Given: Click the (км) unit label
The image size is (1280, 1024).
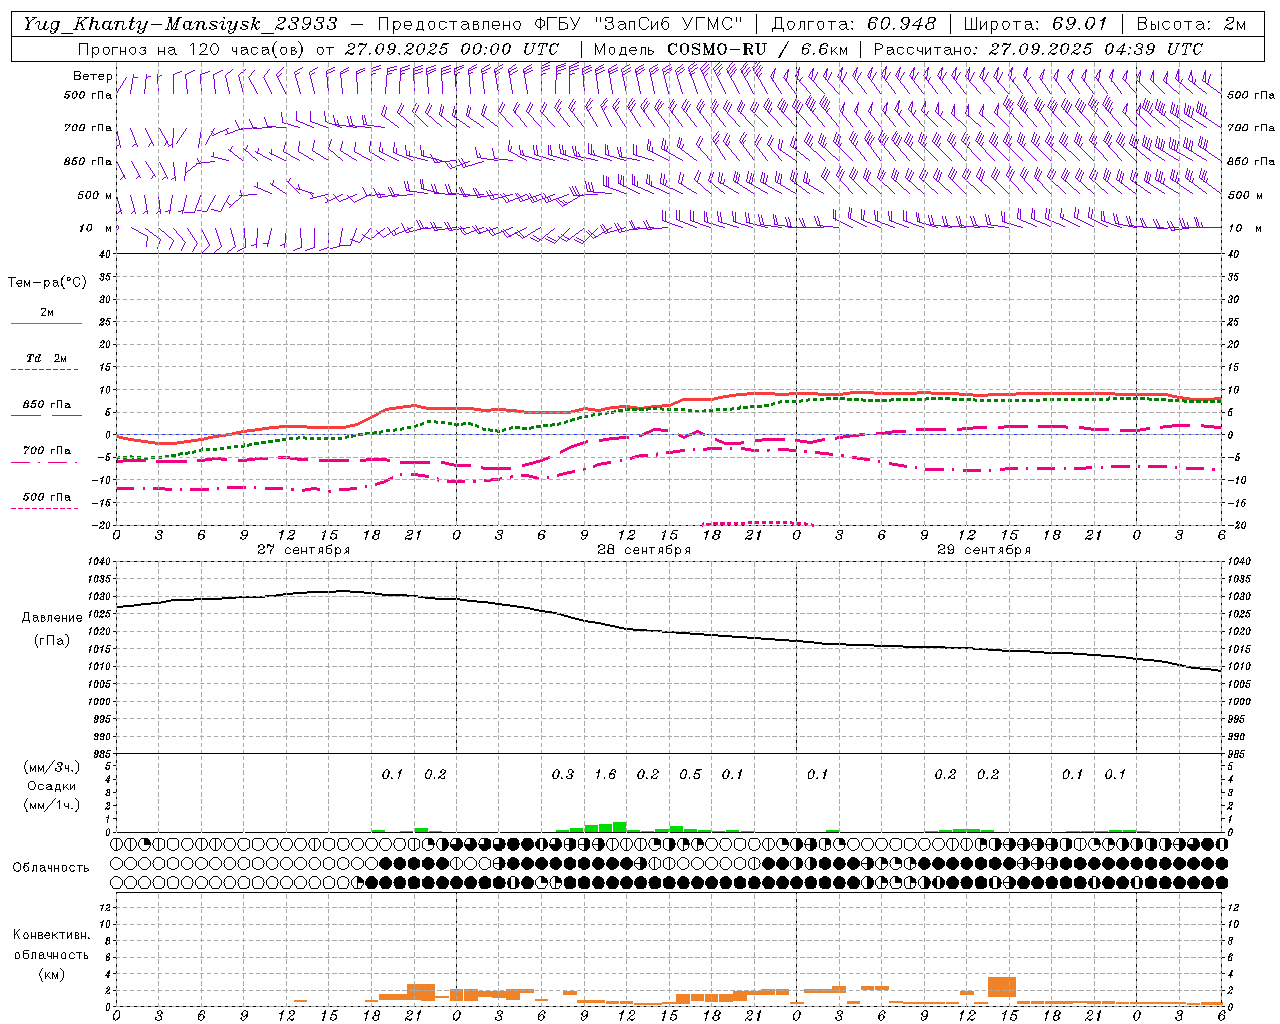Looking at the screenshot, I should [x=51, y=974].
